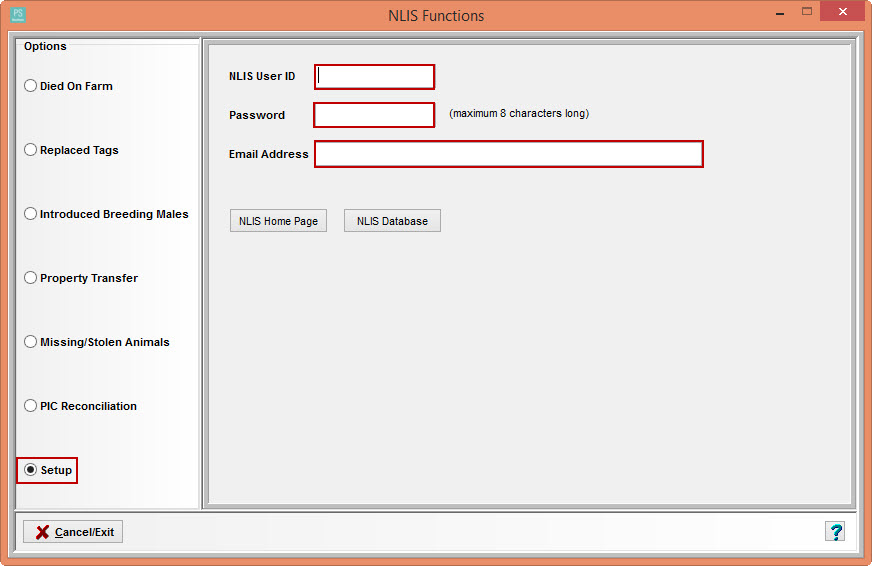Open the NLIS Home Page button

278,221
